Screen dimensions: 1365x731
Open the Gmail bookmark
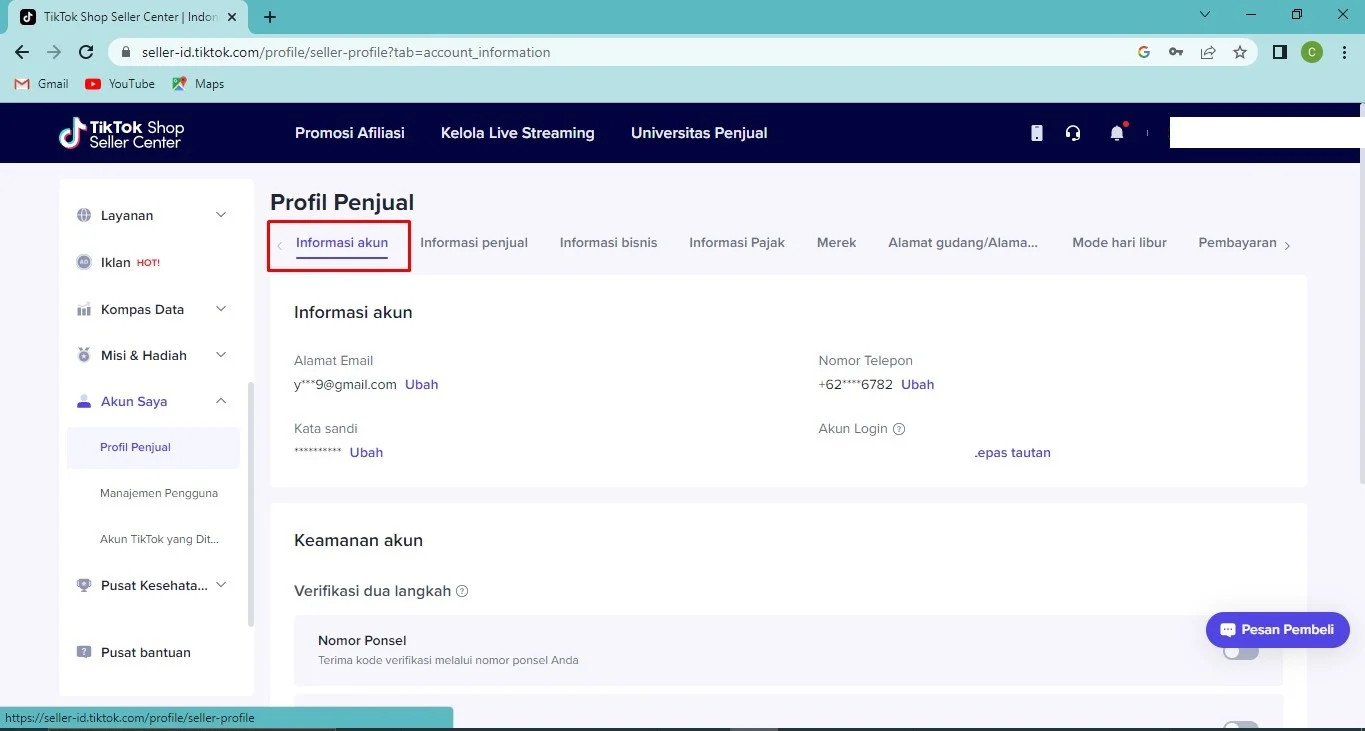[42, 84]
